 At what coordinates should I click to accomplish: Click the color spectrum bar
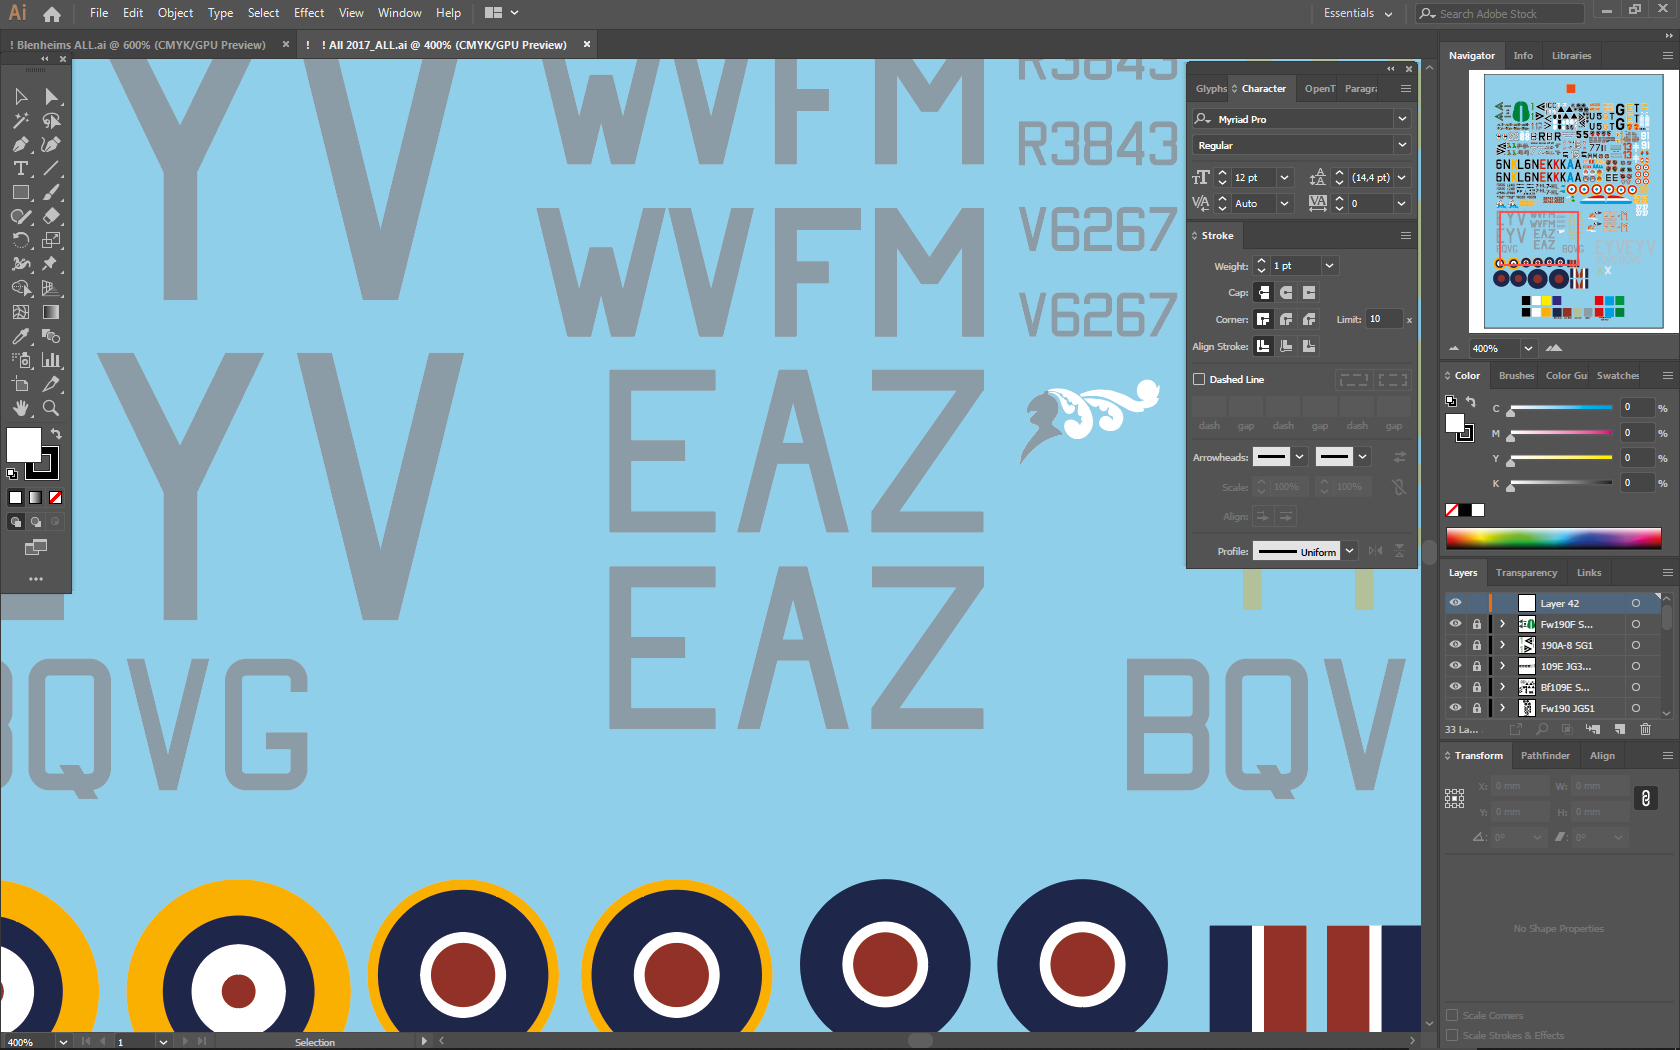click(x=1553, y=538)
